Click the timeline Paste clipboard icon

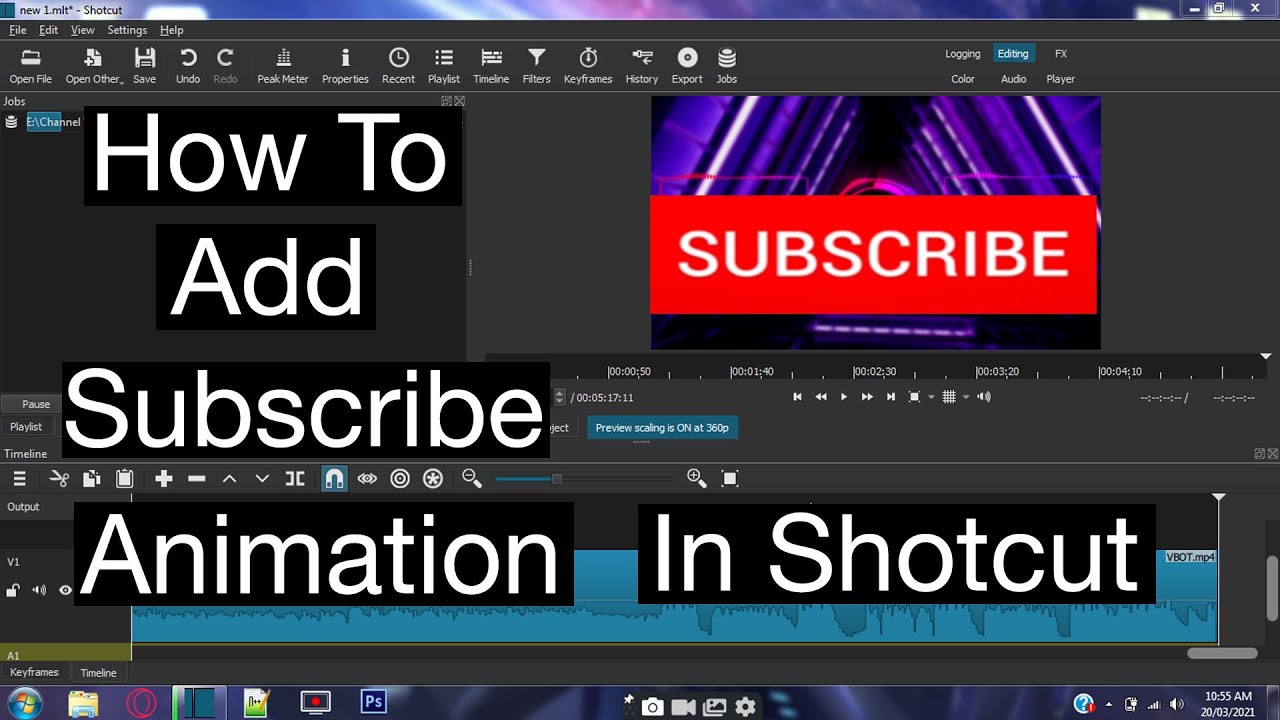pos(124,479)
